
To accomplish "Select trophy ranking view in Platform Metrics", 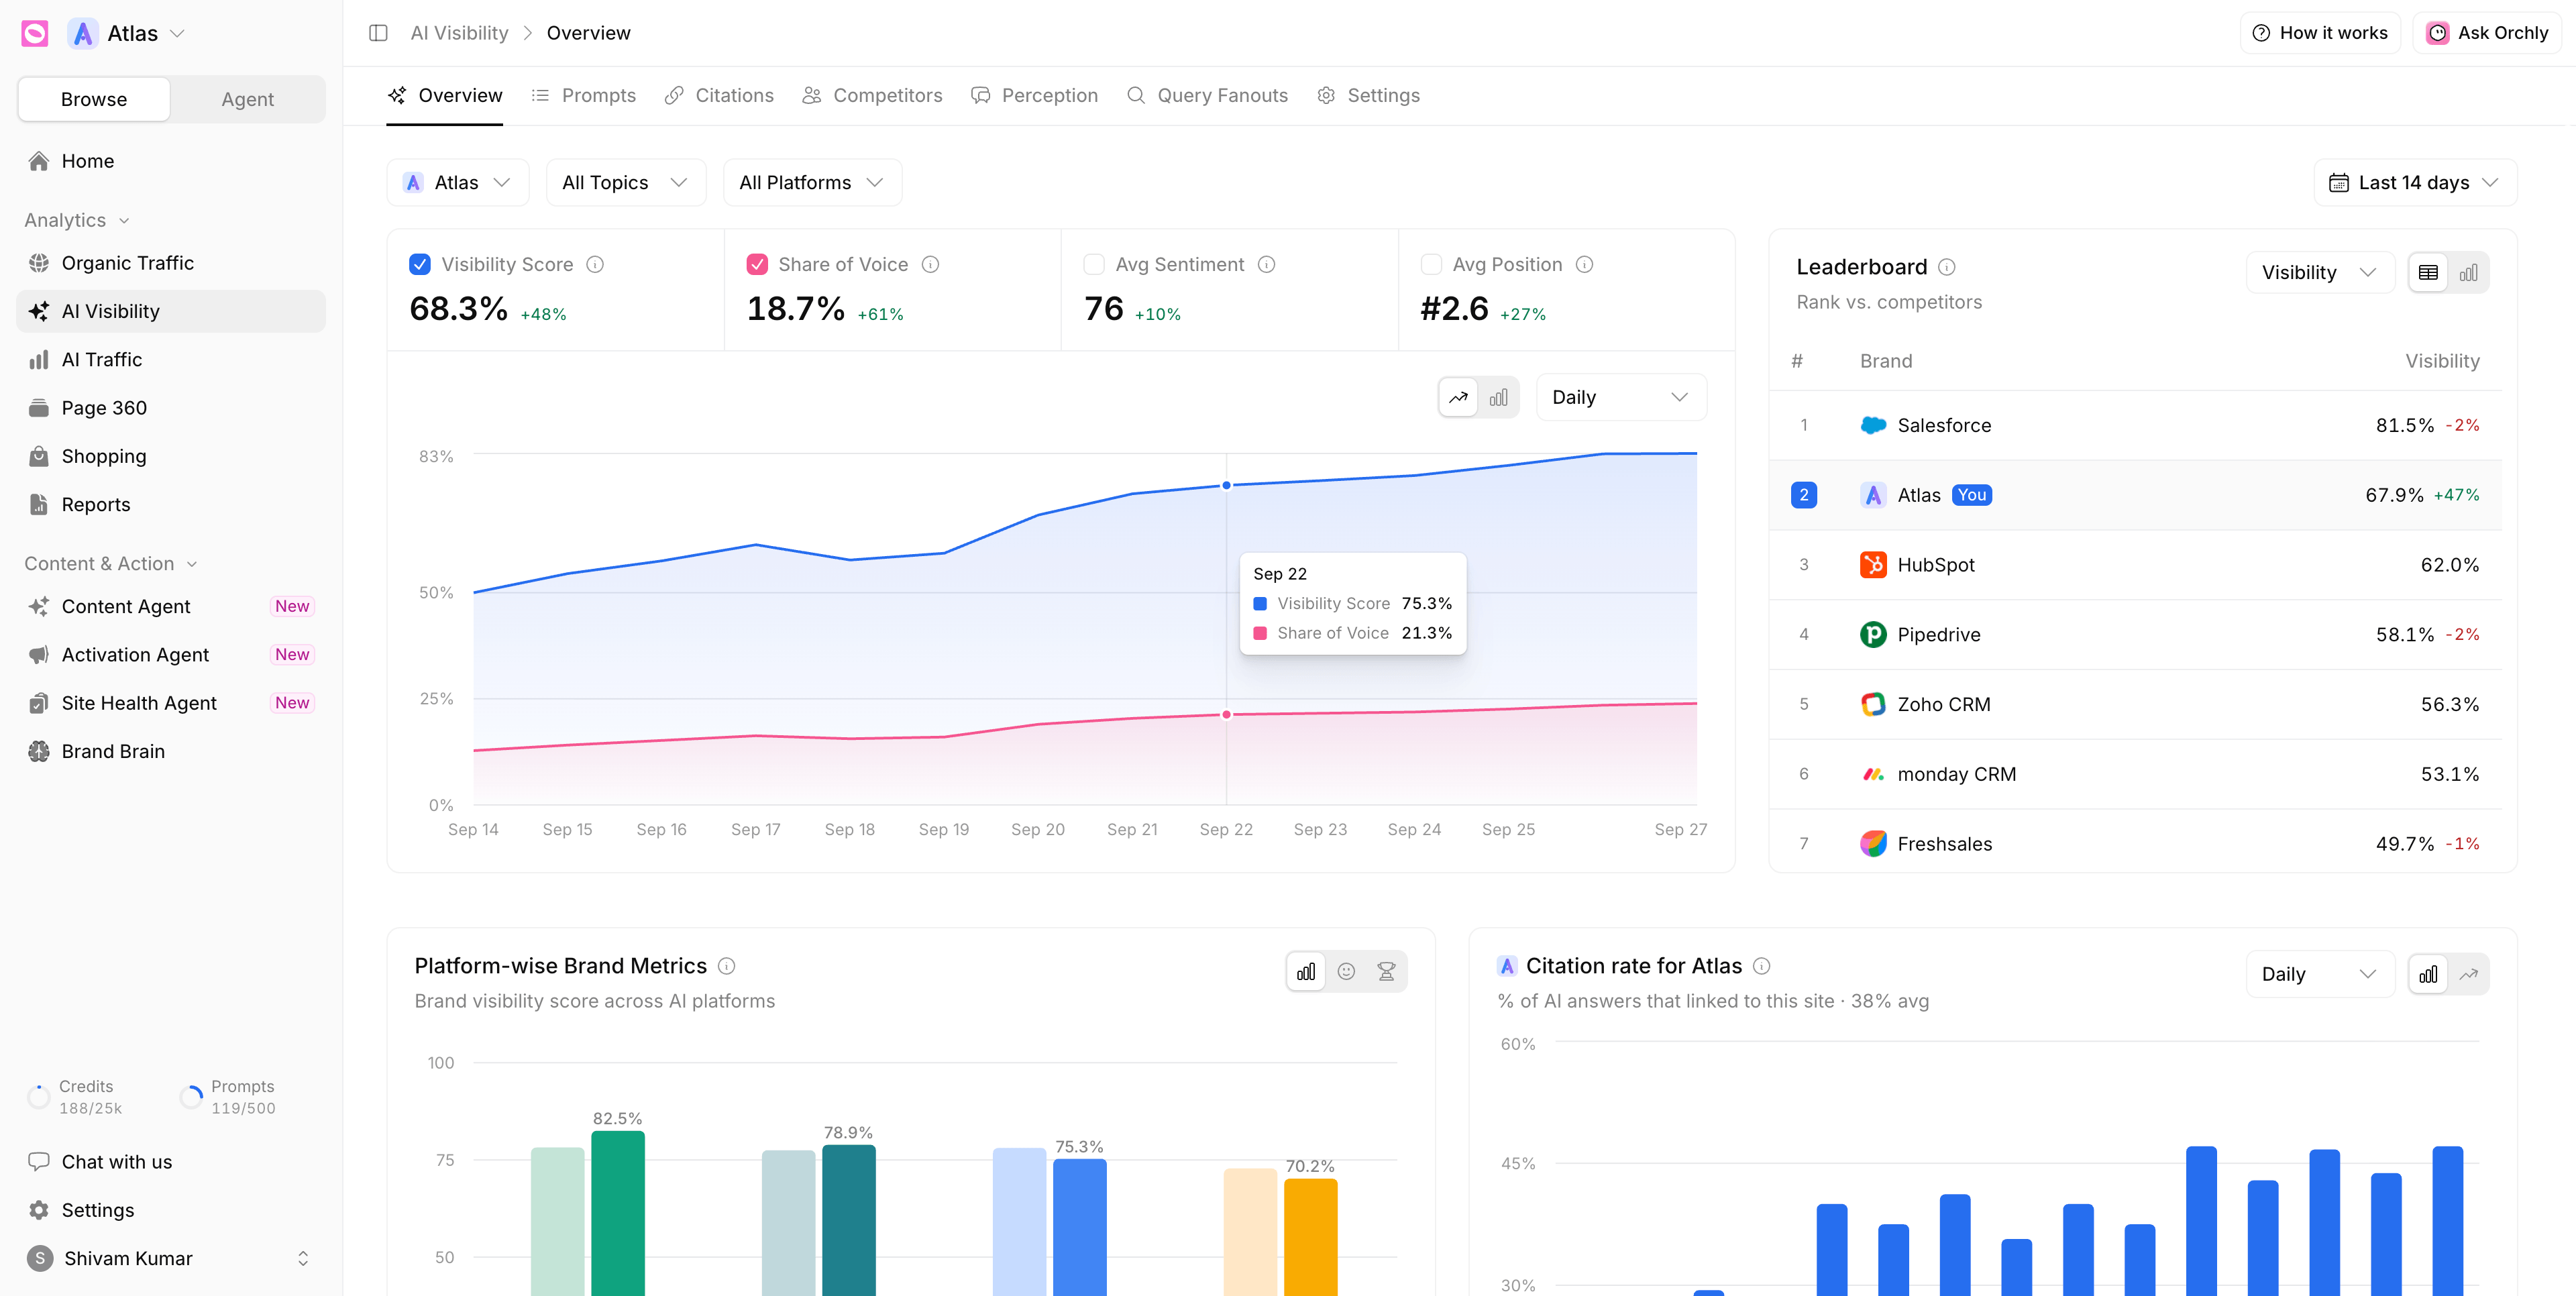I will pyautogui.click(x=1386, y=971).
